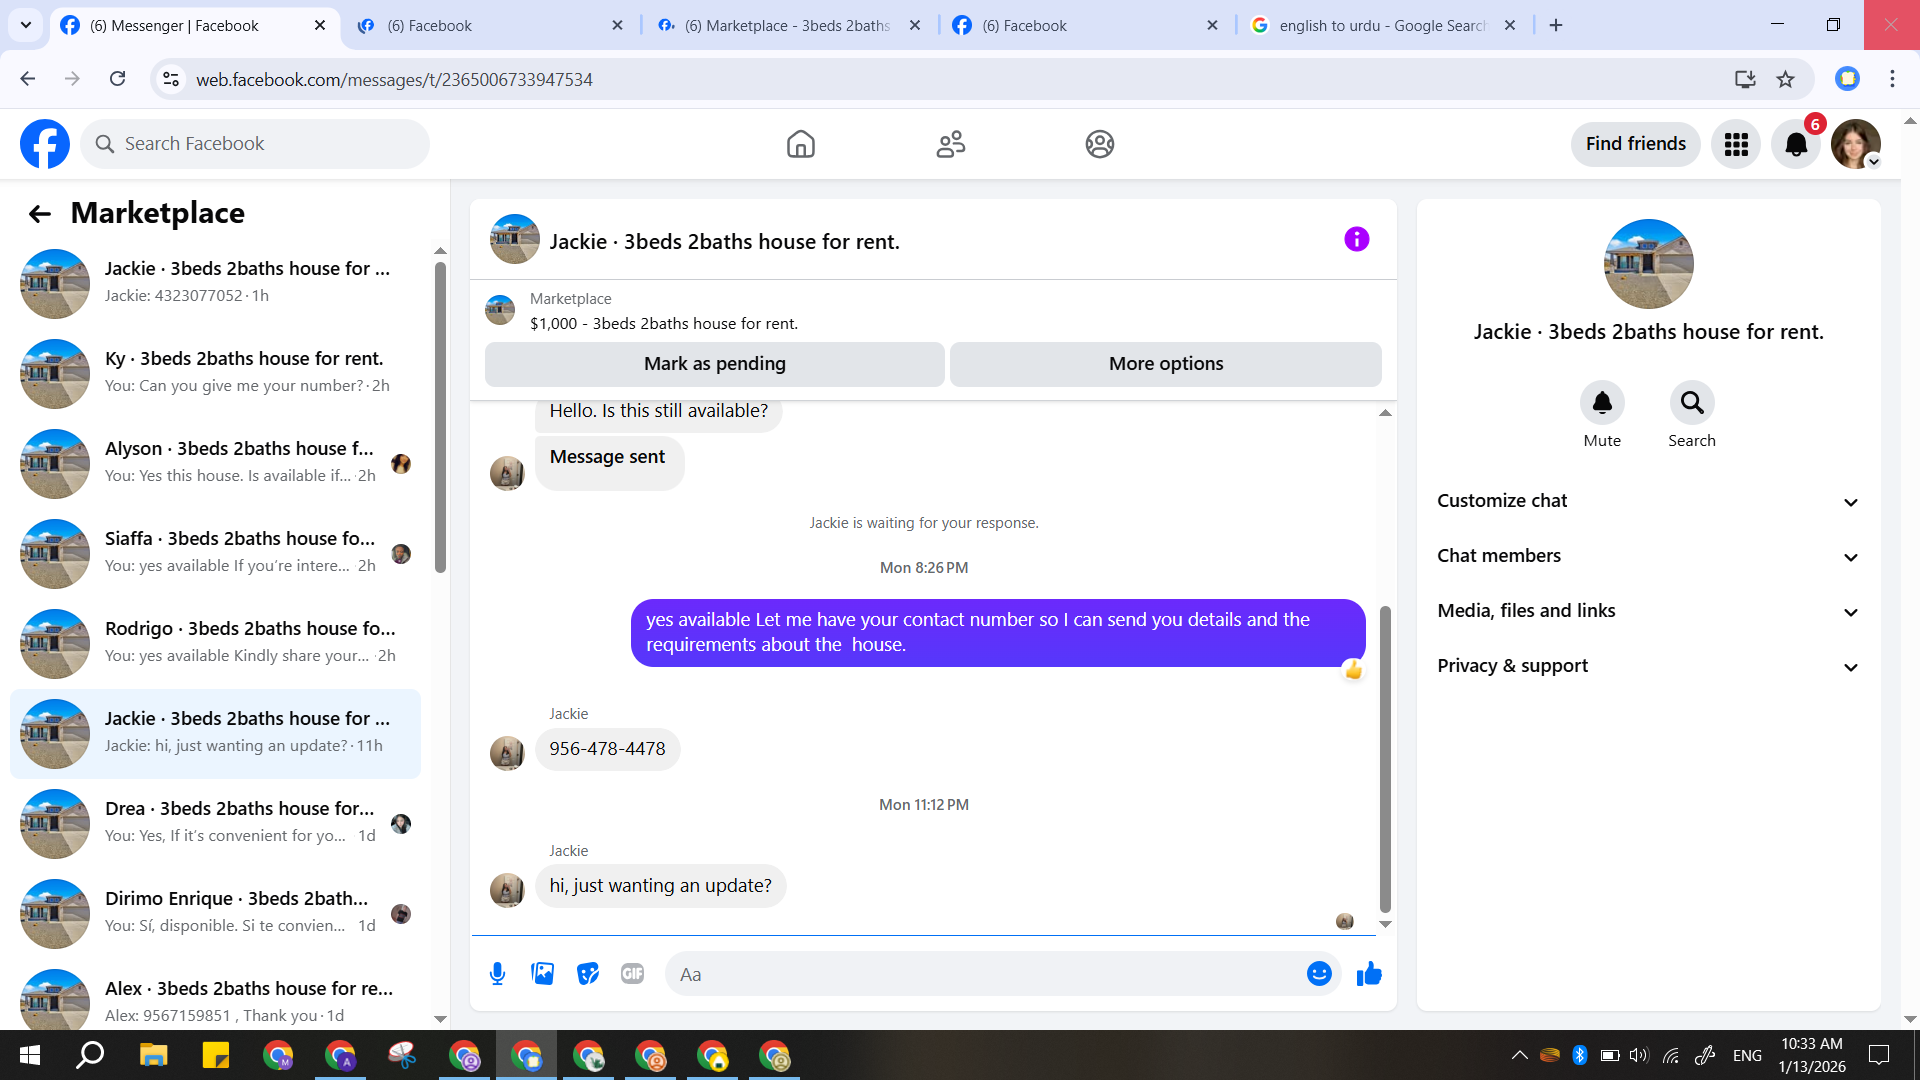Mute this conversation with bell icon

tap(1602, 403)
